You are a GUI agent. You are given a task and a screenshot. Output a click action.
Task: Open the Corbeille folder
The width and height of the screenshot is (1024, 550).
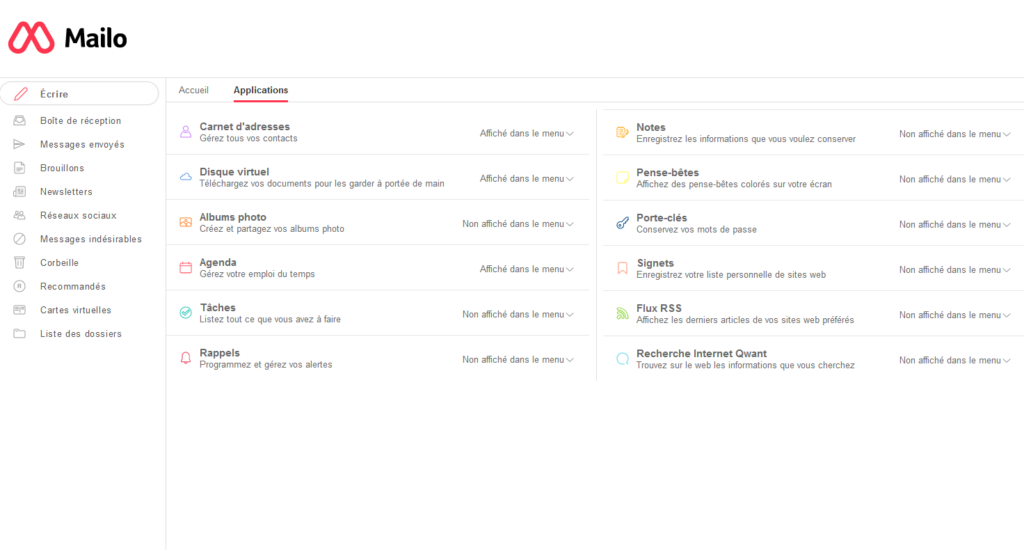[59, 263]
